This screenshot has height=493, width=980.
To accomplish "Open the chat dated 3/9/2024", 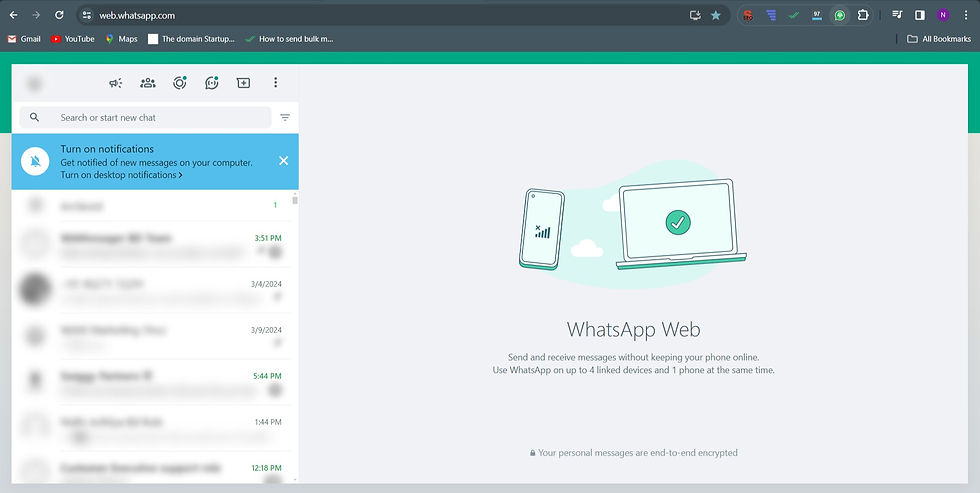I will pos(151,336).
